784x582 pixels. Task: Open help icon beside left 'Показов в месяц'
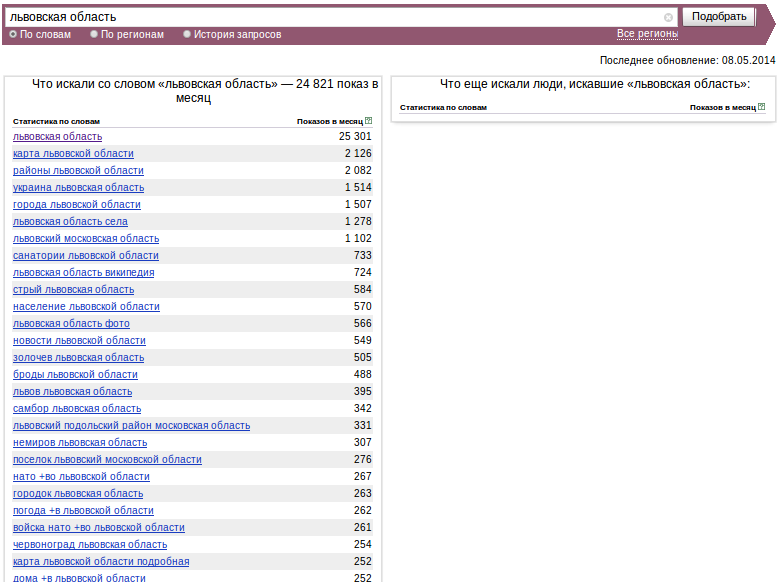[368, 120]
